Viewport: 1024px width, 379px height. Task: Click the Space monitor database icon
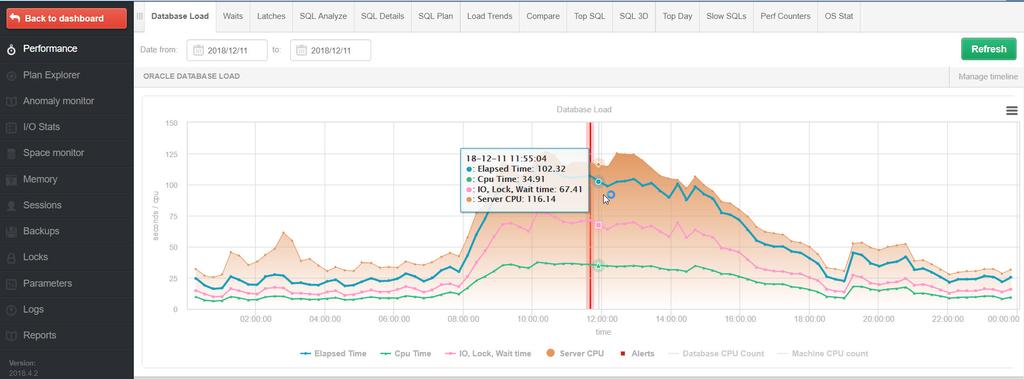[11, 154]
